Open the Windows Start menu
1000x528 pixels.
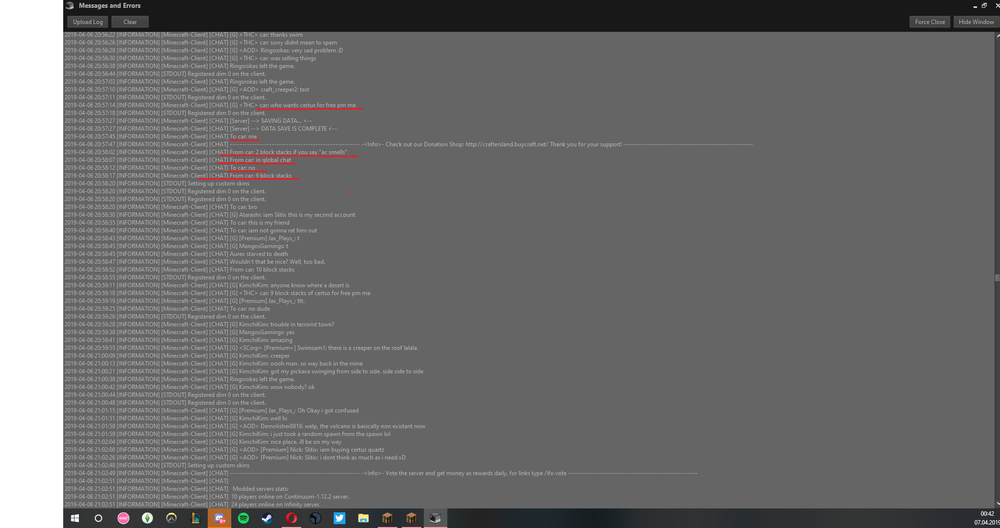pos(75,519)
